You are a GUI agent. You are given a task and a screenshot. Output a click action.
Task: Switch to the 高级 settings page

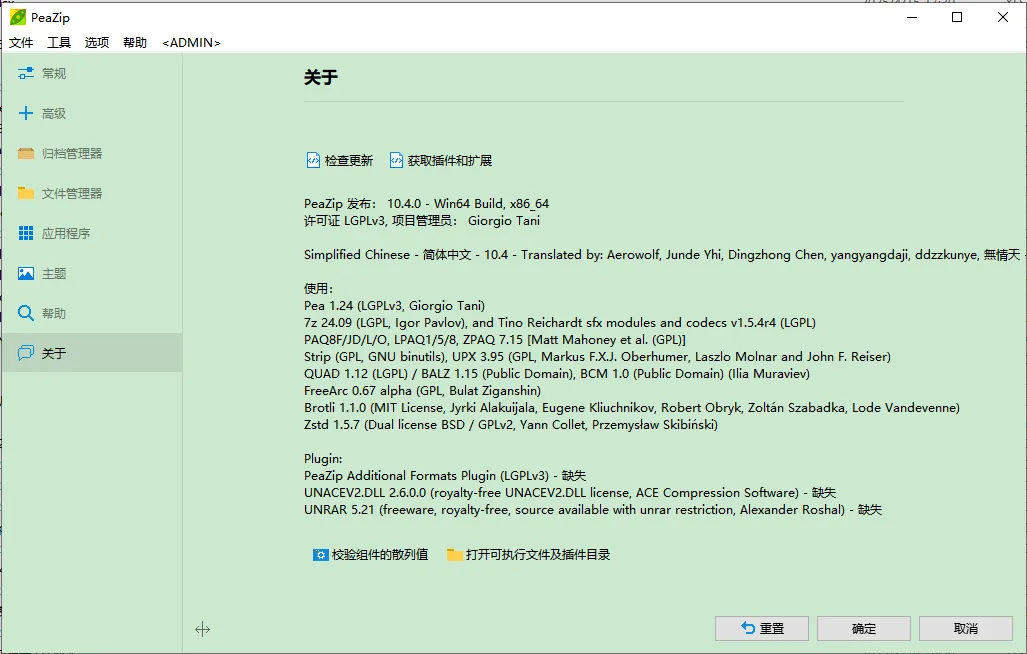pos(92,113)
